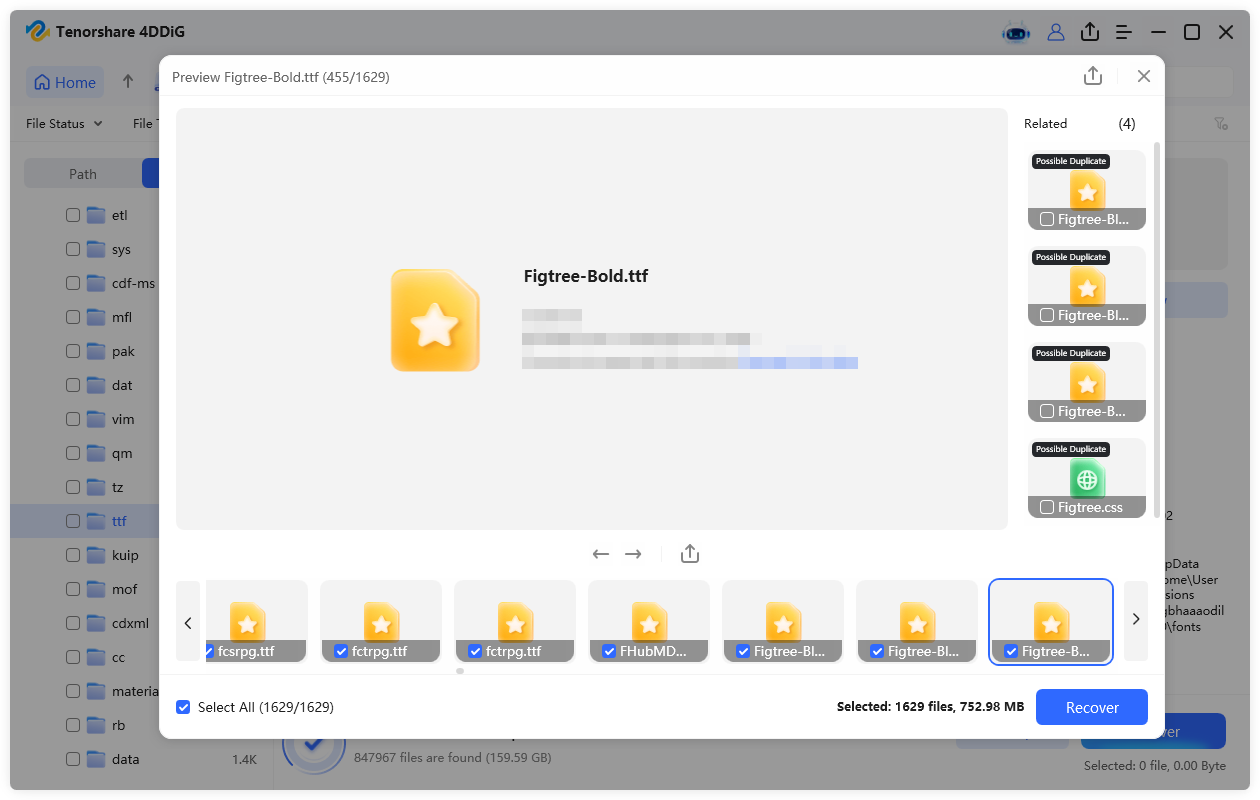This screenshot has height=800, width=1260.
Task: Click the large Figtree-Bold.ttf star file icon
Action: (x=435, y=320)
